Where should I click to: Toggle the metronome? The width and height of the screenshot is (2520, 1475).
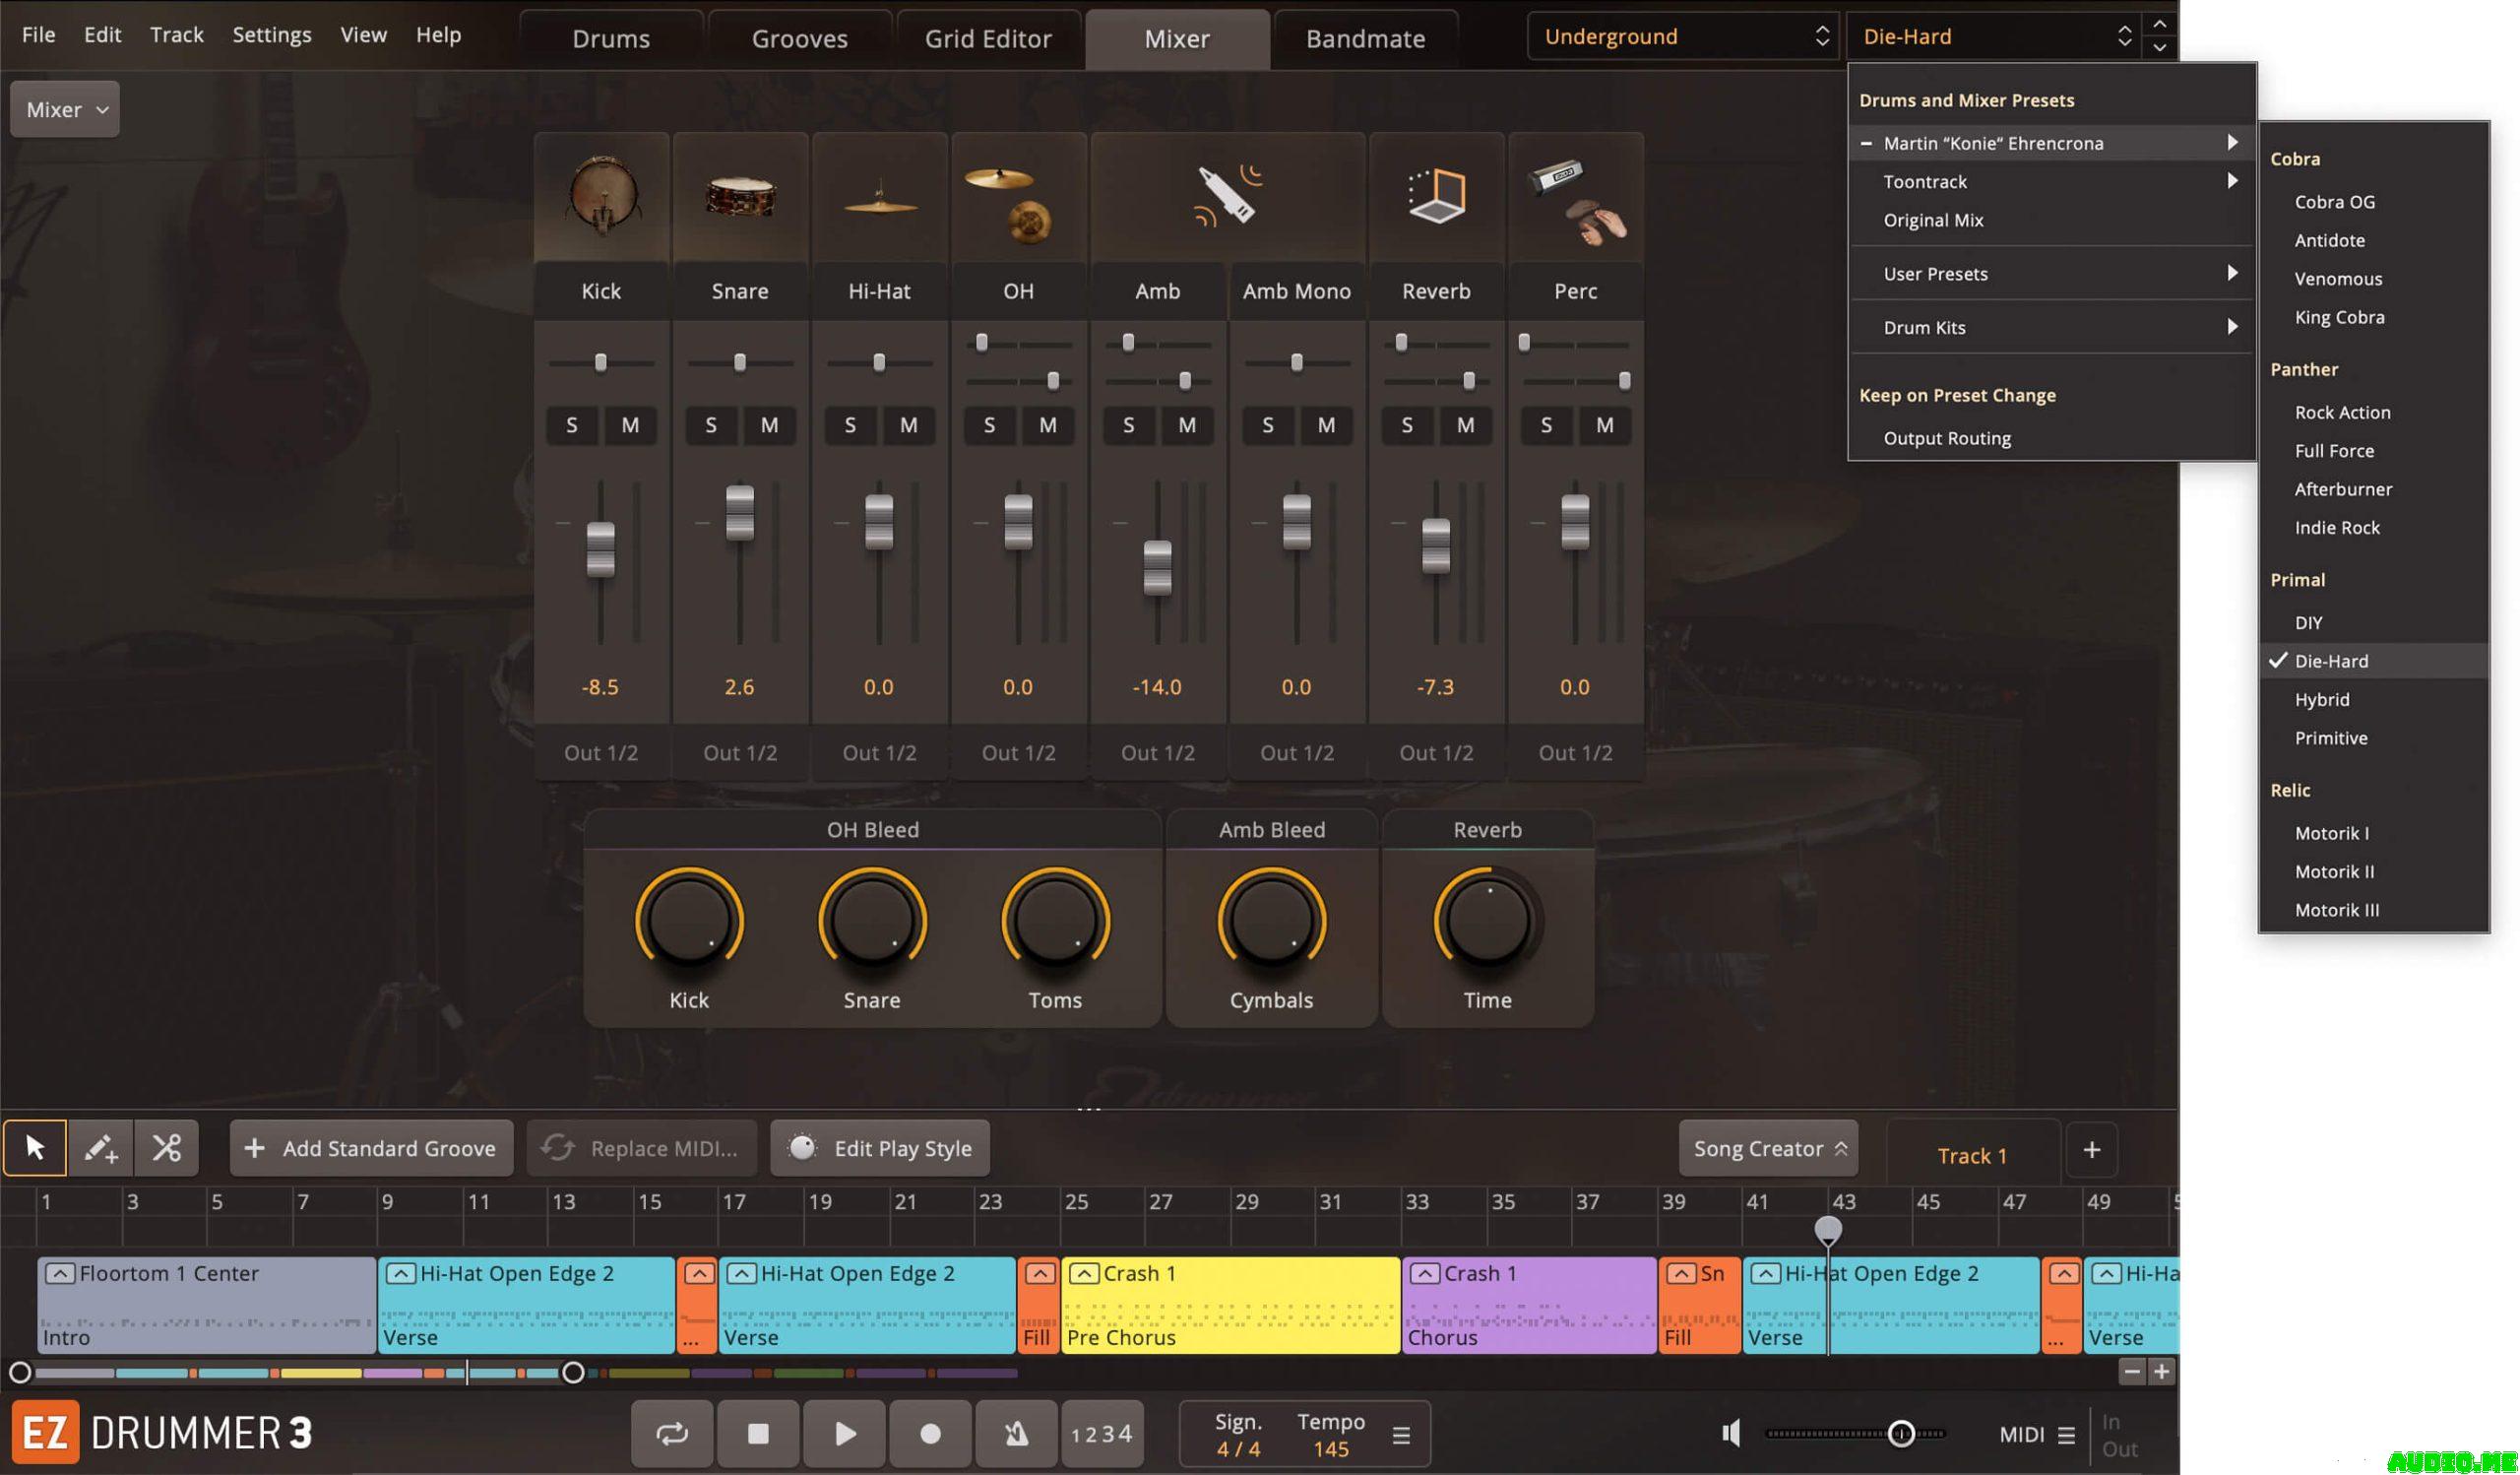coord(1016,1434)
